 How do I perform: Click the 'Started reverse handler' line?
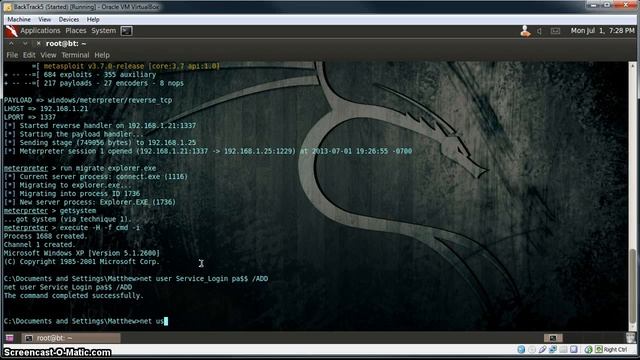click(x=100, y=126)
